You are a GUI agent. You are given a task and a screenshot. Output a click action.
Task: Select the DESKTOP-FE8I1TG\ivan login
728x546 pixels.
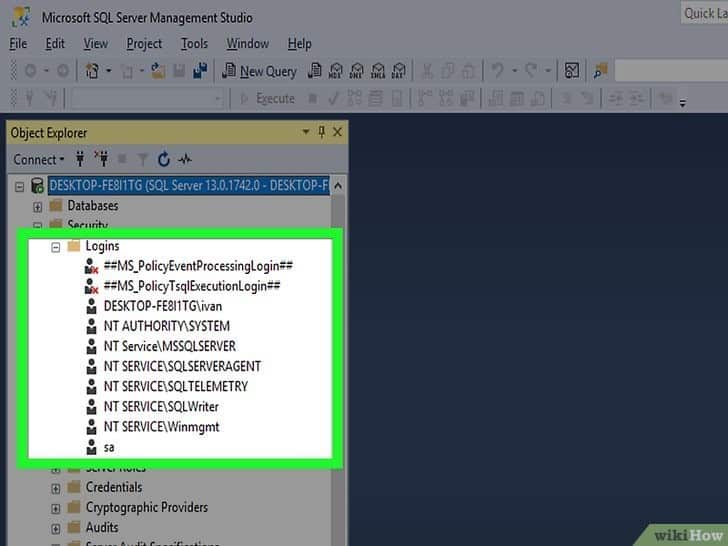tap(163, 306)
